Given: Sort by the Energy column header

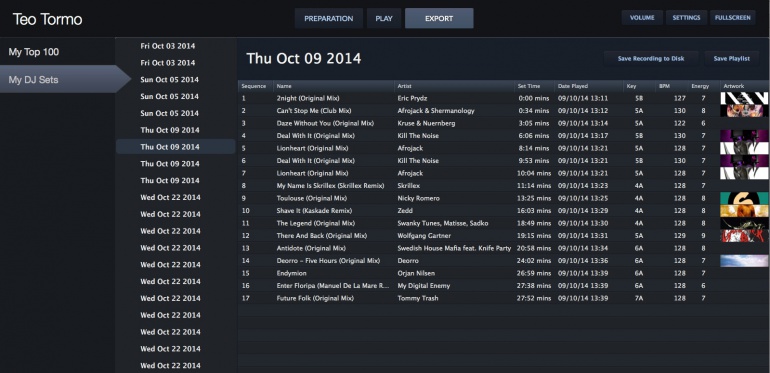Looking at the screenshot, I should click(704, 86).
